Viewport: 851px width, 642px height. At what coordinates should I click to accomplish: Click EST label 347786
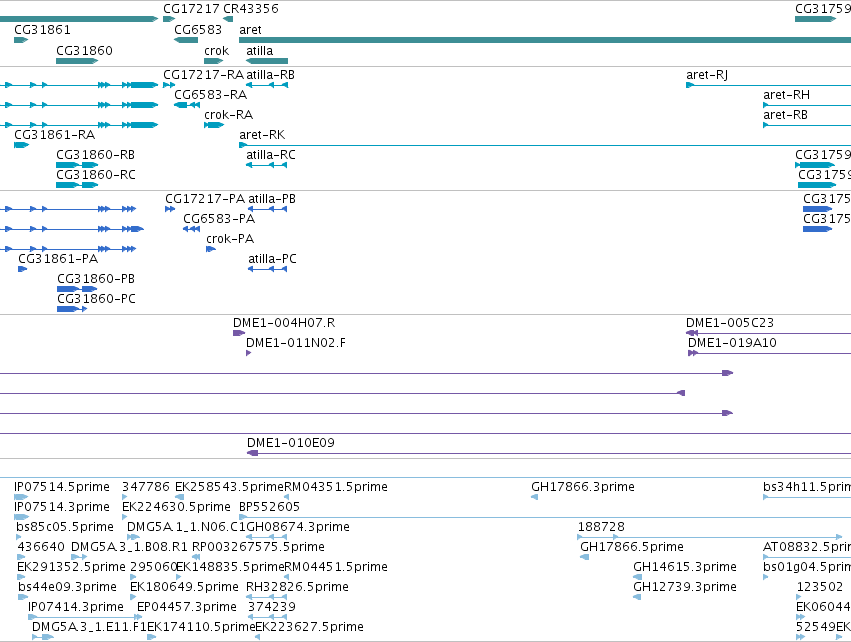point(146,487)
